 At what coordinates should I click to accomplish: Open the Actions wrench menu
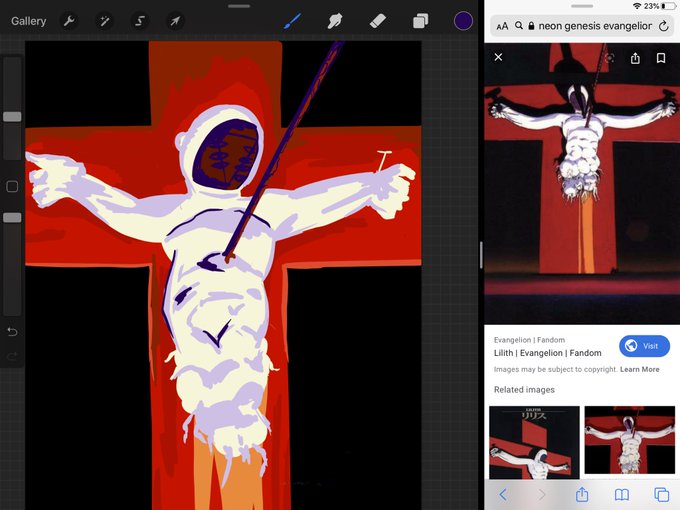click(x=69, y=21)
